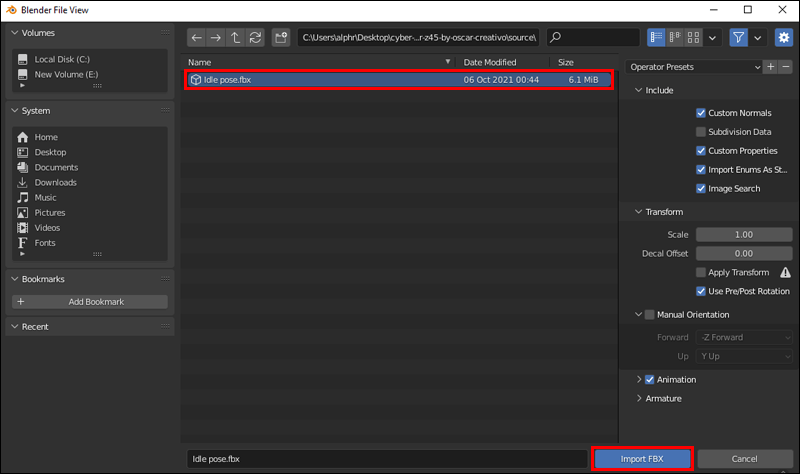
Task: Toggle Custom Normals checkbox
Action: [701, 113]
